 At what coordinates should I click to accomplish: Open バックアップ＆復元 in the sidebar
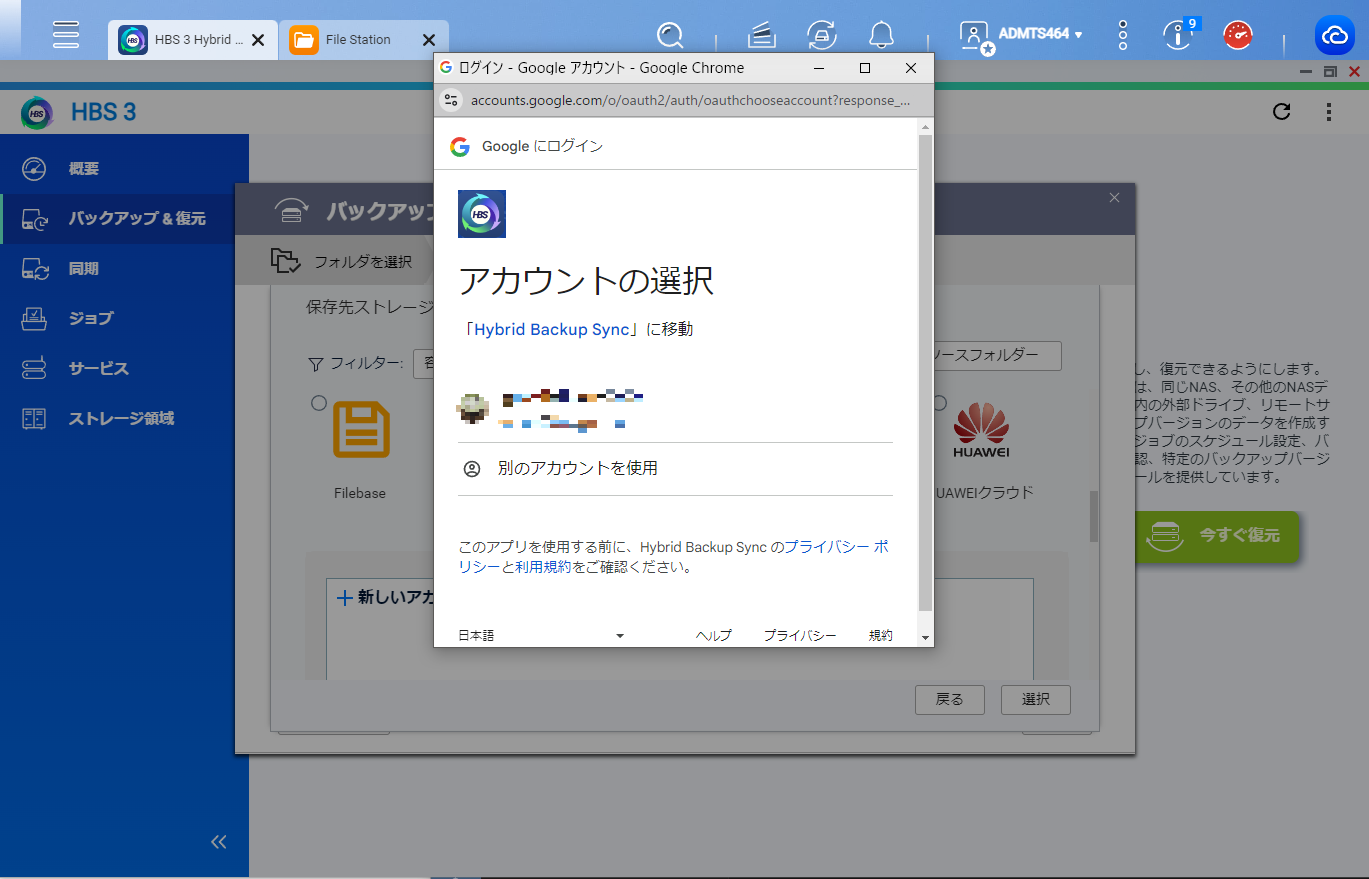pos(124,218)
